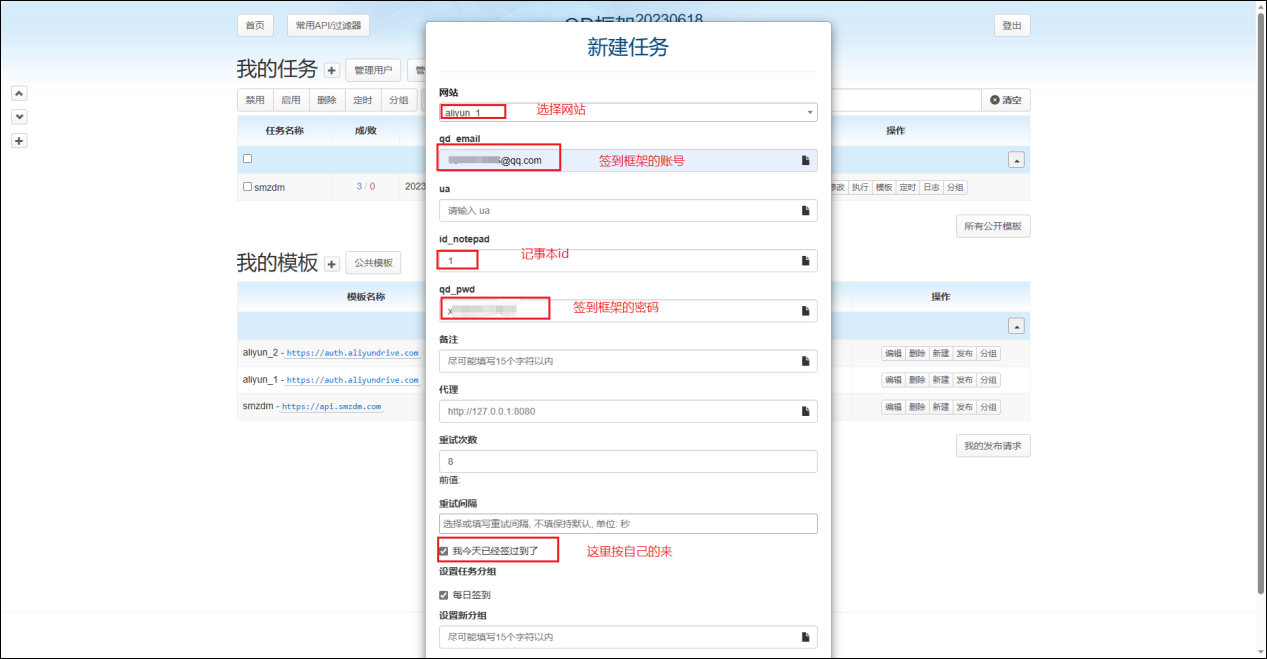Click the 登出 logout button

coord(1011,26)
